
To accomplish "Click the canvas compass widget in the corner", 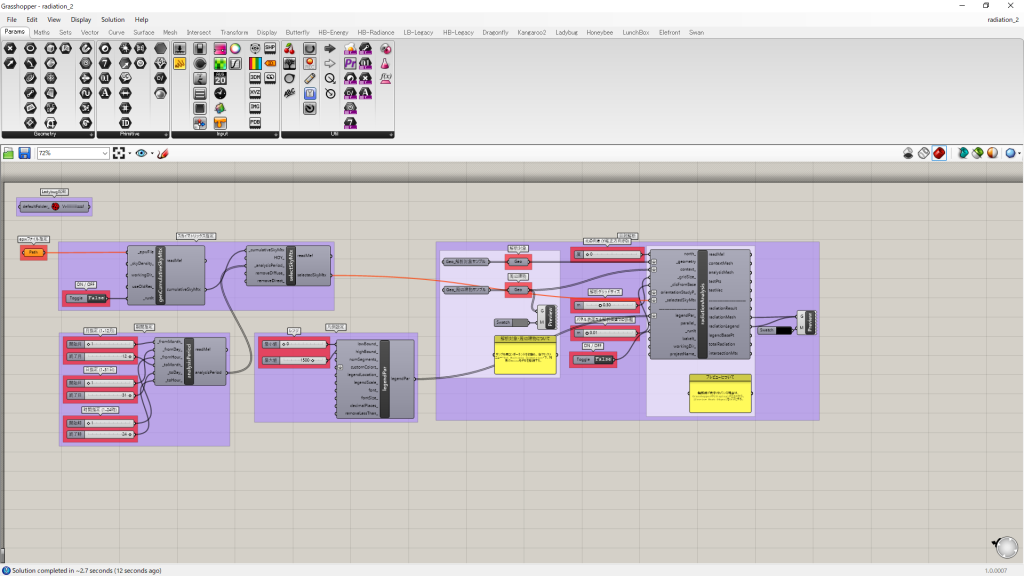I will coord(1006,547).
